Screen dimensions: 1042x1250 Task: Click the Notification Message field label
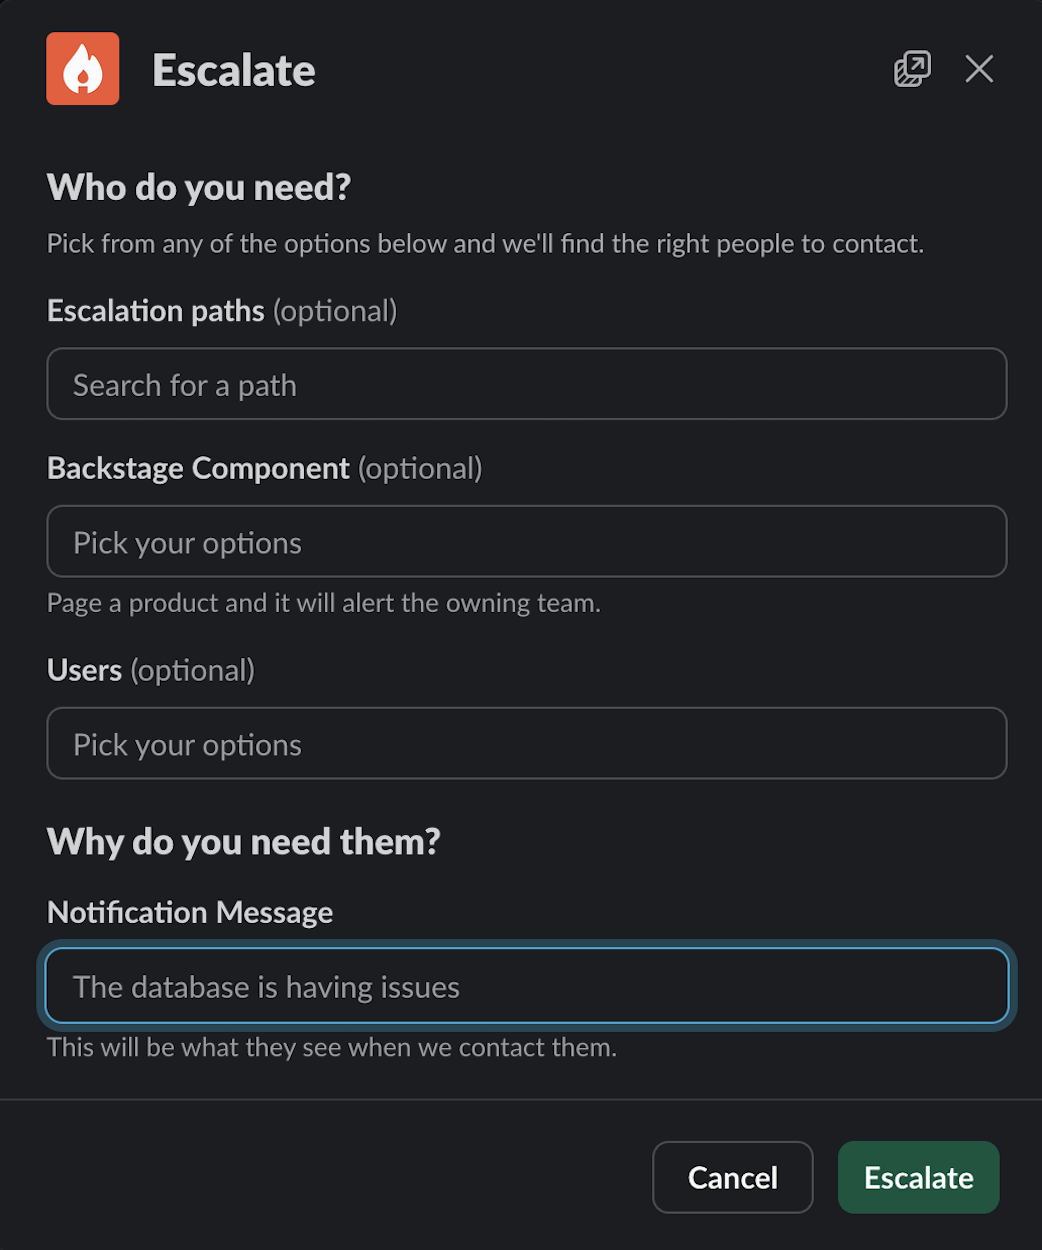click(190, 912)
